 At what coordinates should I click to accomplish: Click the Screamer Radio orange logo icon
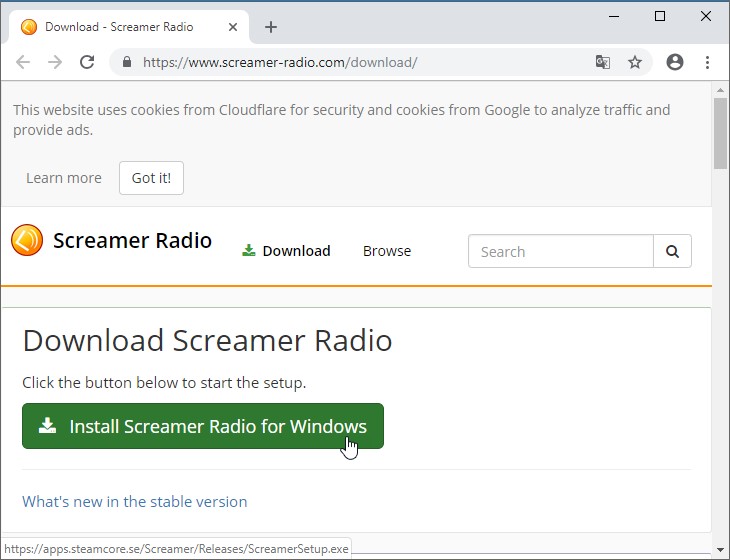pyautogui.click(x=27, y=241)
